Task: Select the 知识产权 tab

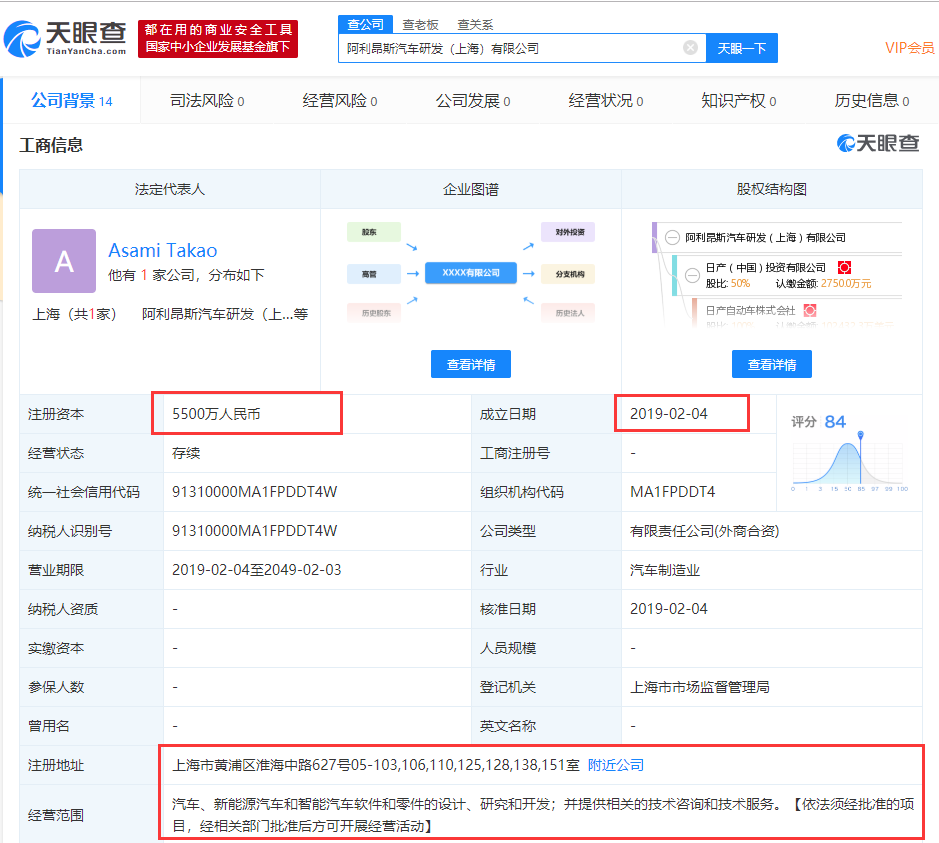Action: (x=739, y=101)
